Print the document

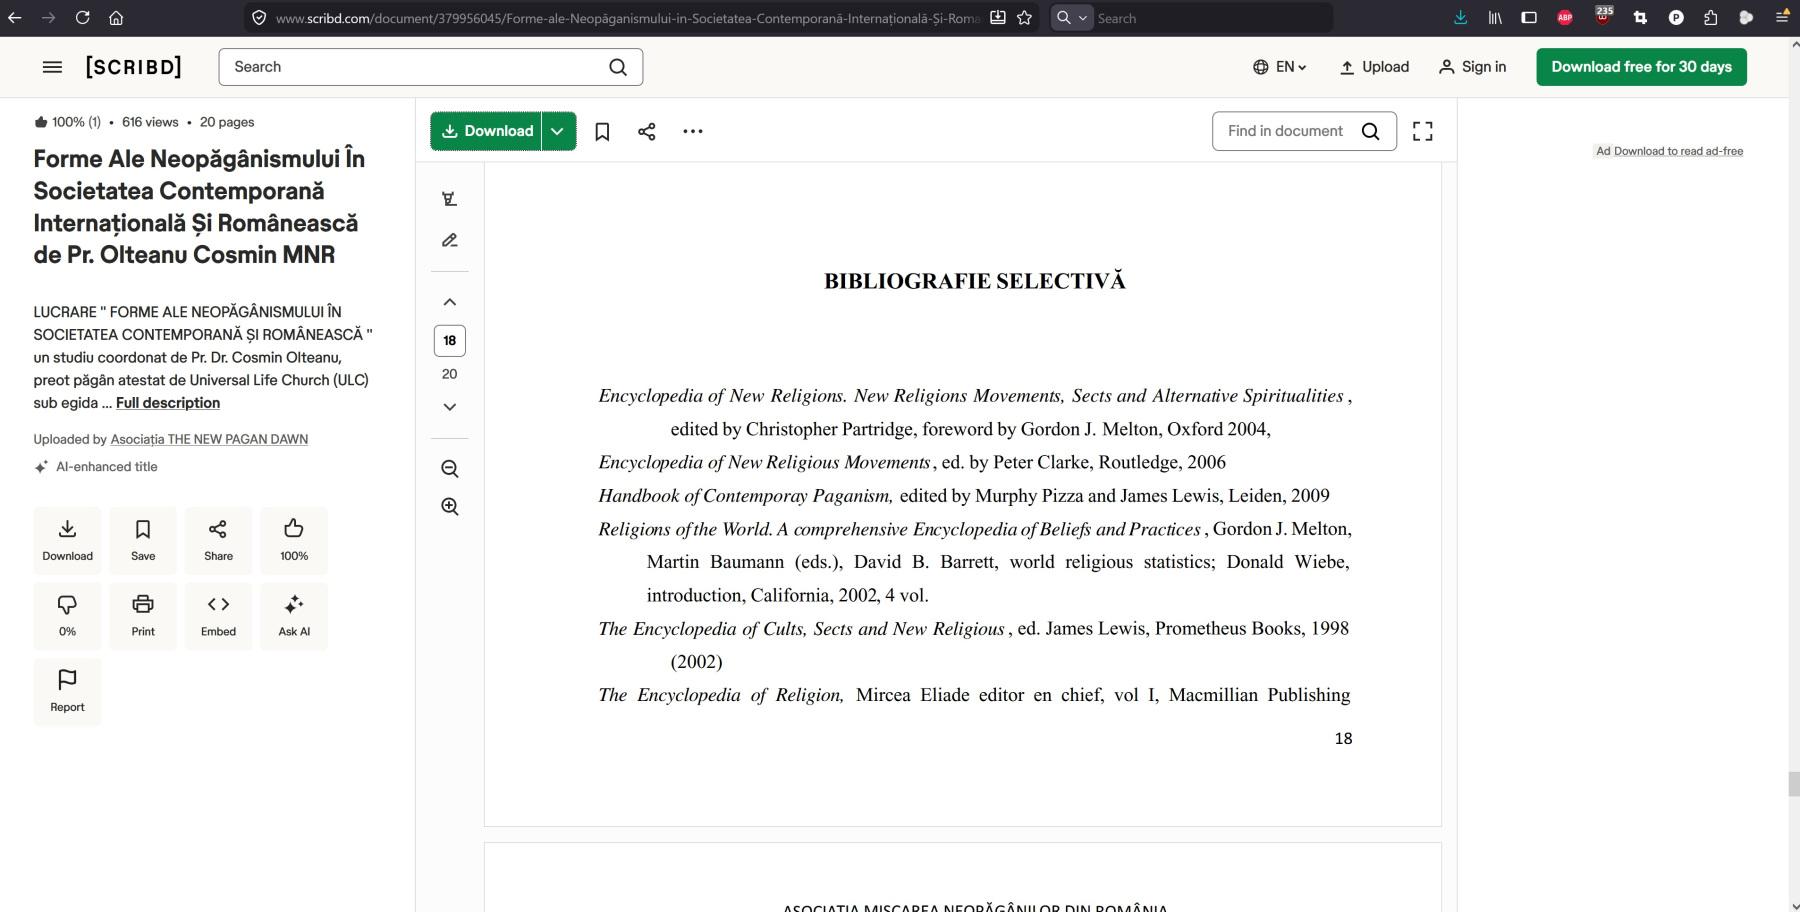(x=143, y=616)
